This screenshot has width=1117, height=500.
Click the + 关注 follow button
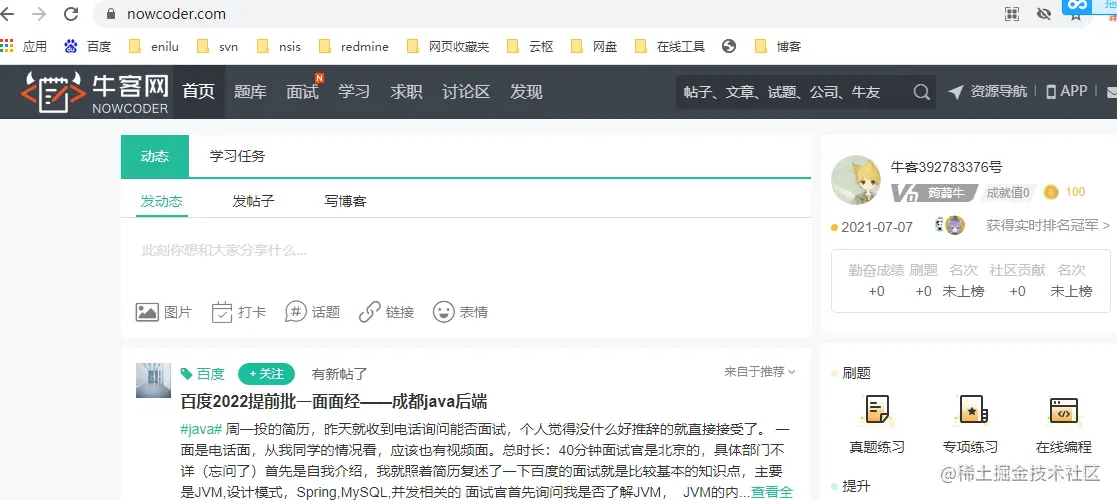point(266,373)
